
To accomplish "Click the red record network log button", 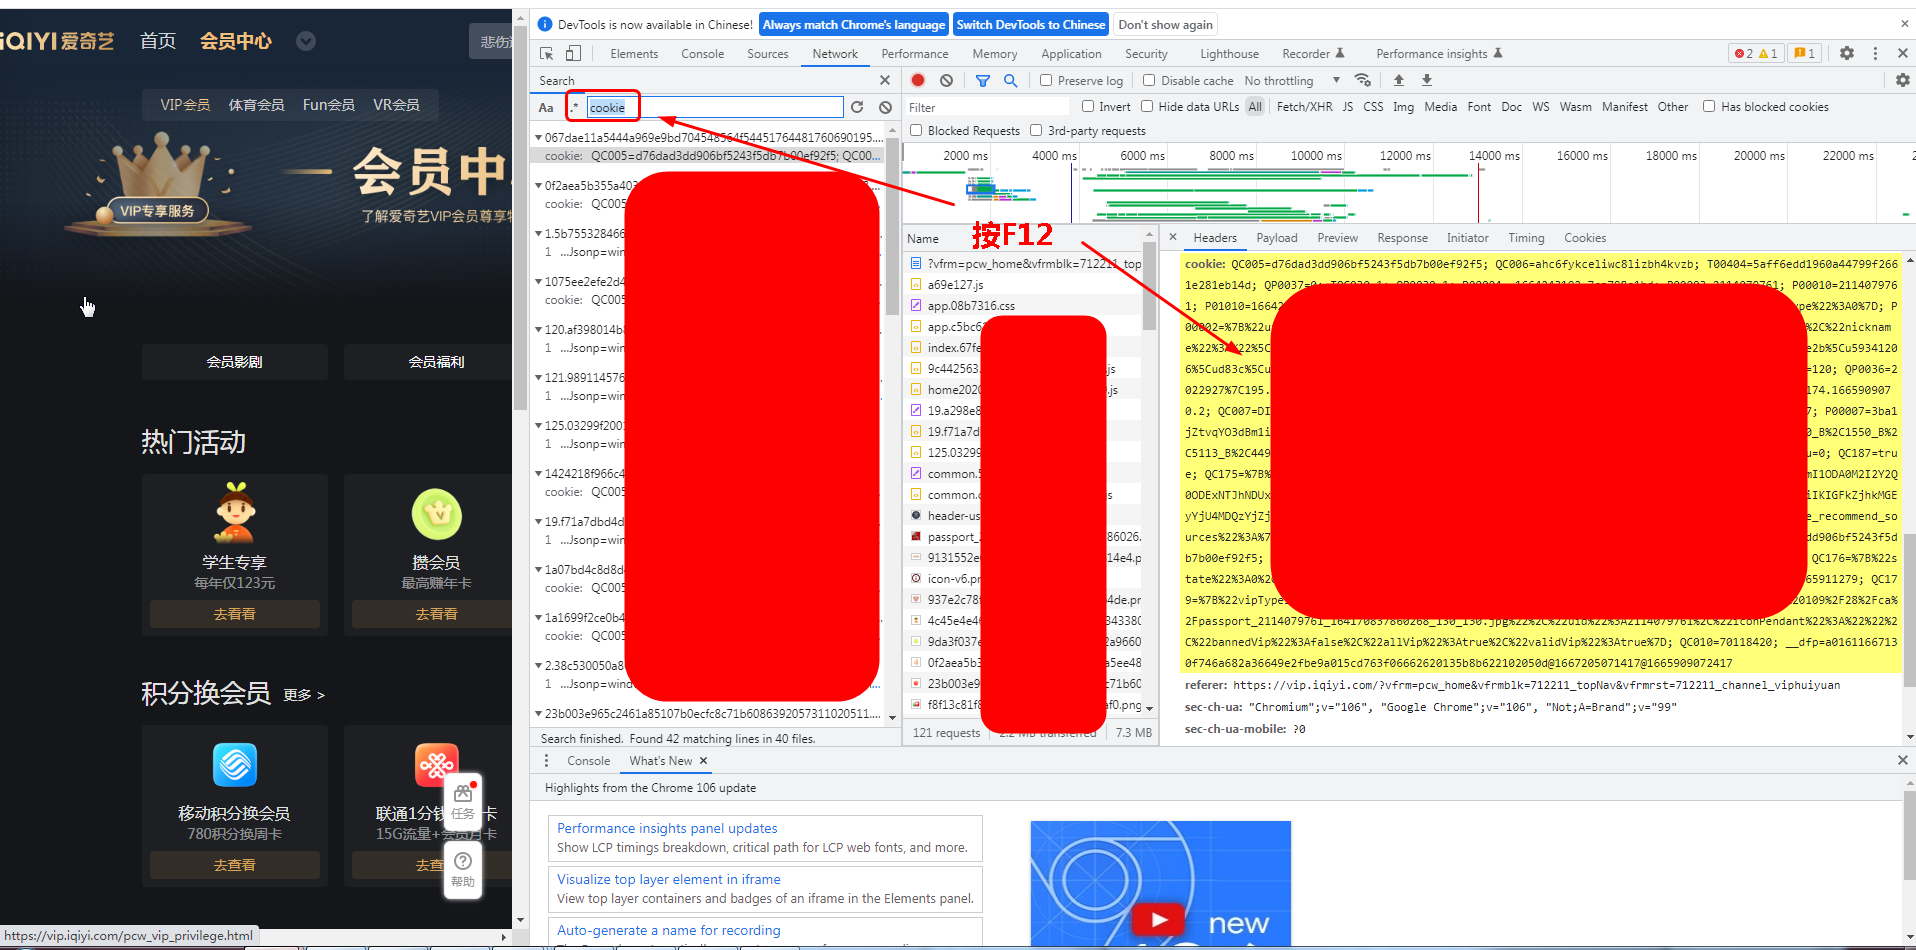I will coord(918,80).
